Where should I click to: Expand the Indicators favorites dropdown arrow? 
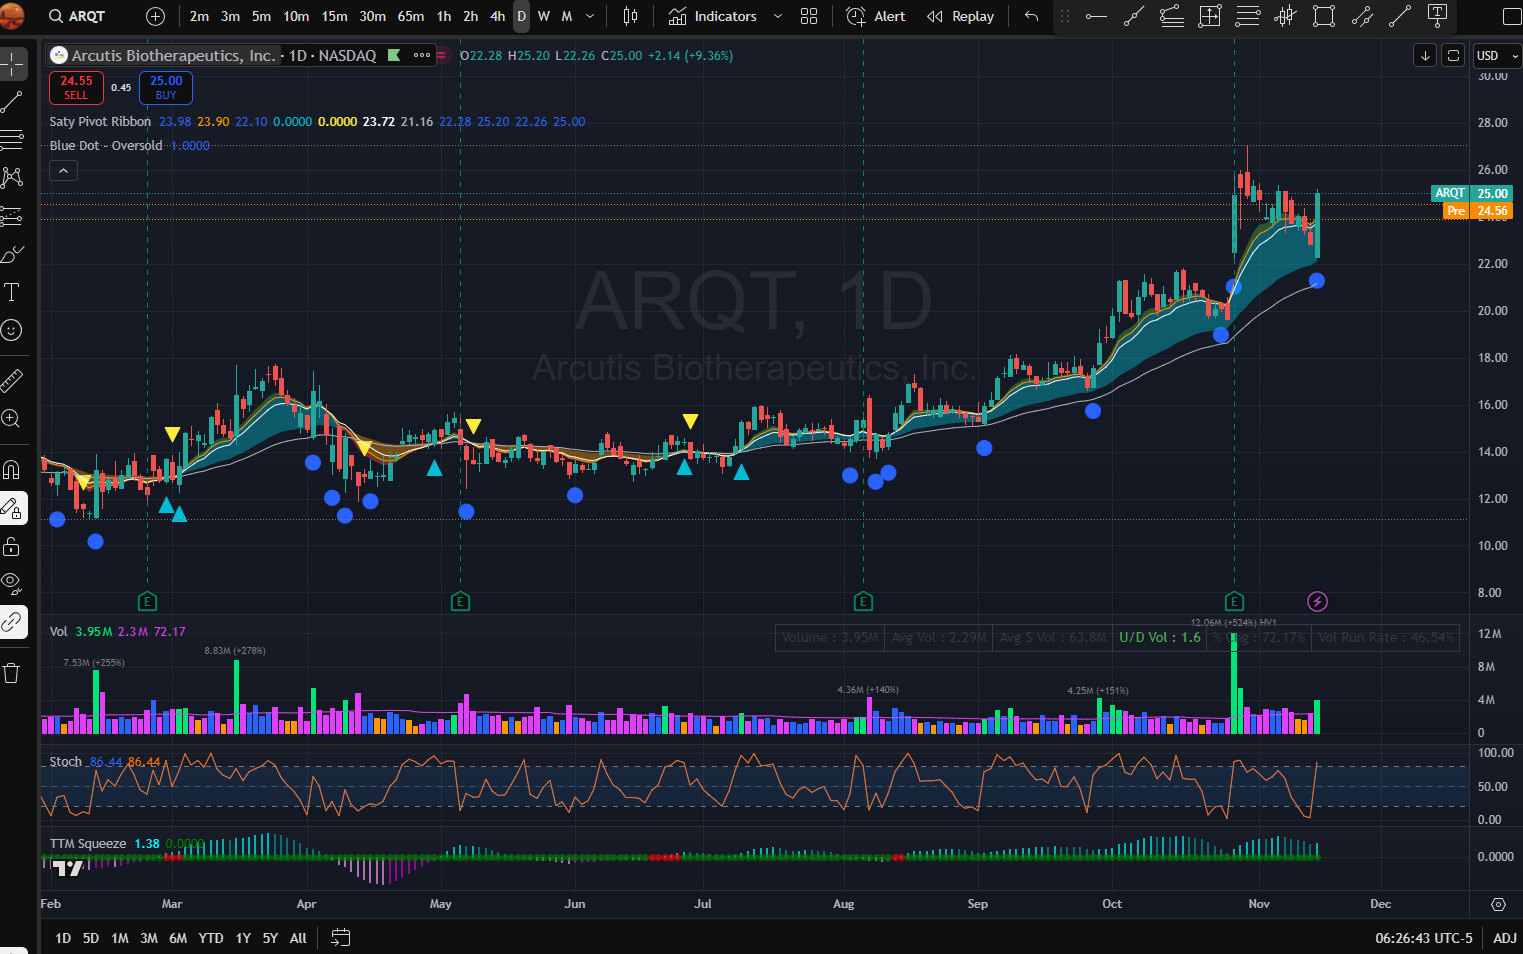coord(778,16)
